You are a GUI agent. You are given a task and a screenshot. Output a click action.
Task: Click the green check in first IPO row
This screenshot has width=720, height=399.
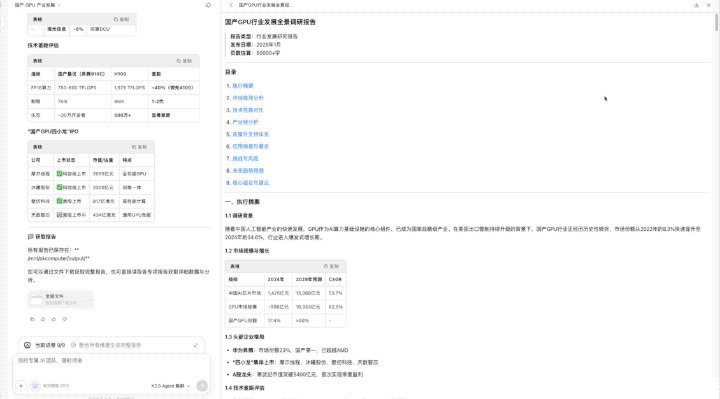pos(59,174)
